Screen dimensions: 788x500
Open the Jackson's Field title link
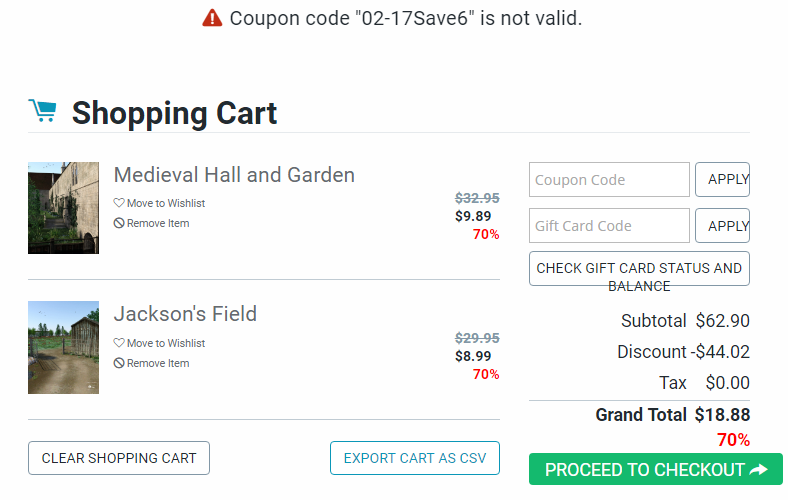(x=185, y=314)
